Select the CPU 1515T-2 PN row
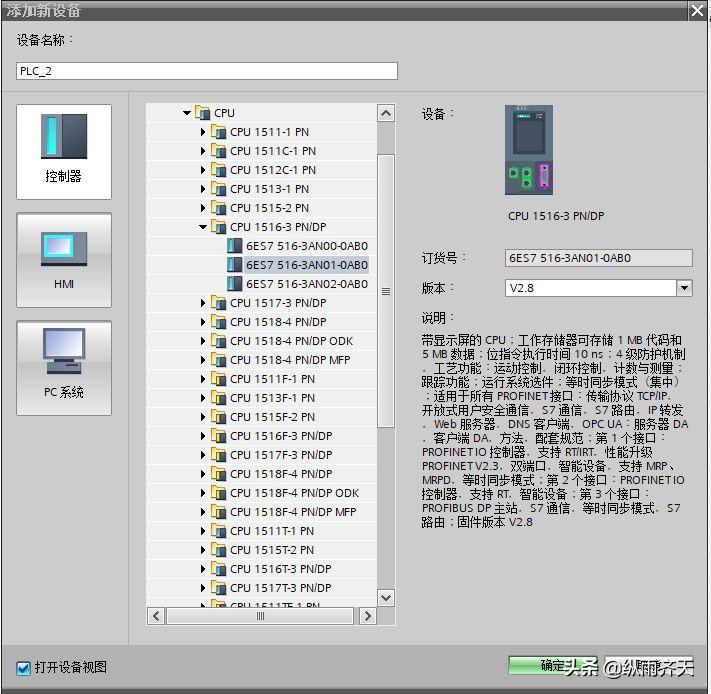 (x=272, y=550)
